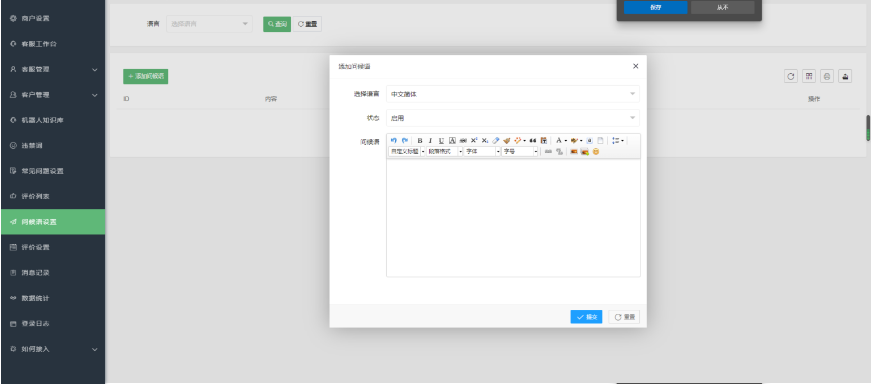Open the multi-image upload icon

pos(585,151)
